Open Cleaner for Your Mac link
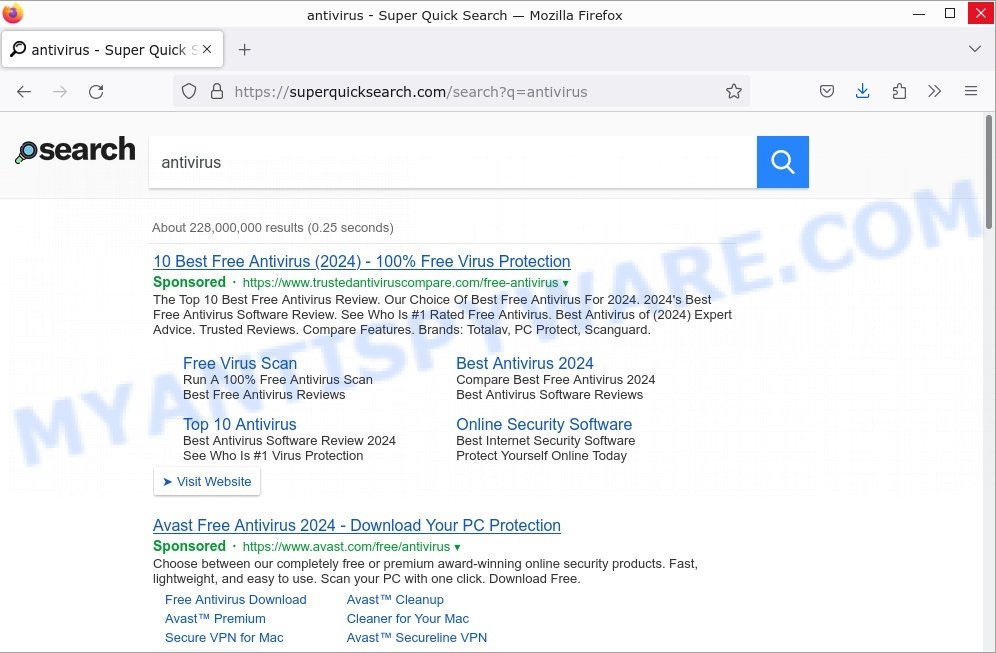Viewport: 996px width, 653px height. [408, 619]
